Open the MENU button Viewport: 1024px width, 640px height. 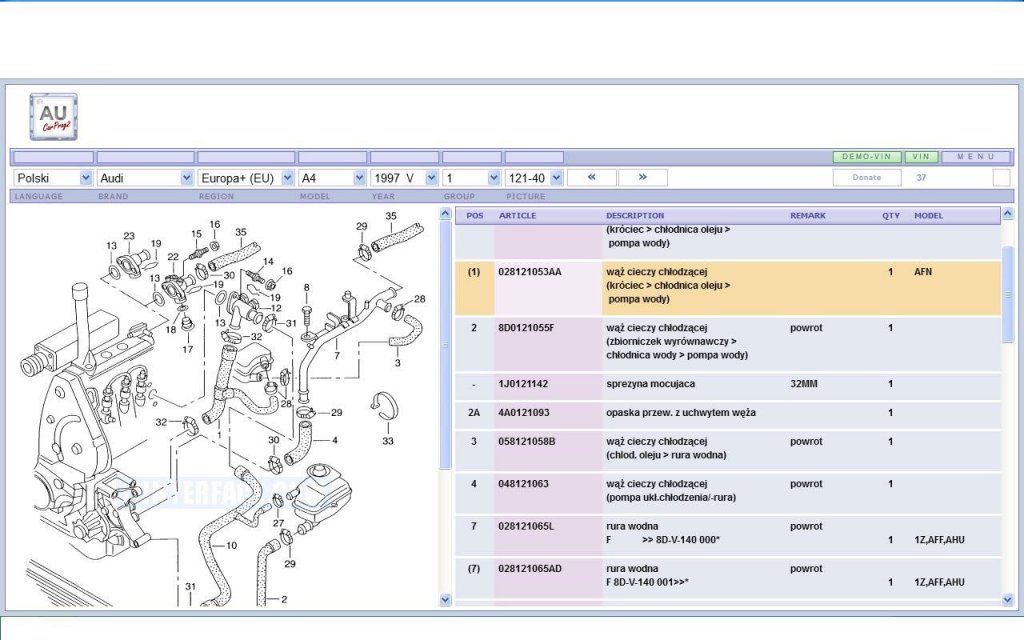click(976, 157)
